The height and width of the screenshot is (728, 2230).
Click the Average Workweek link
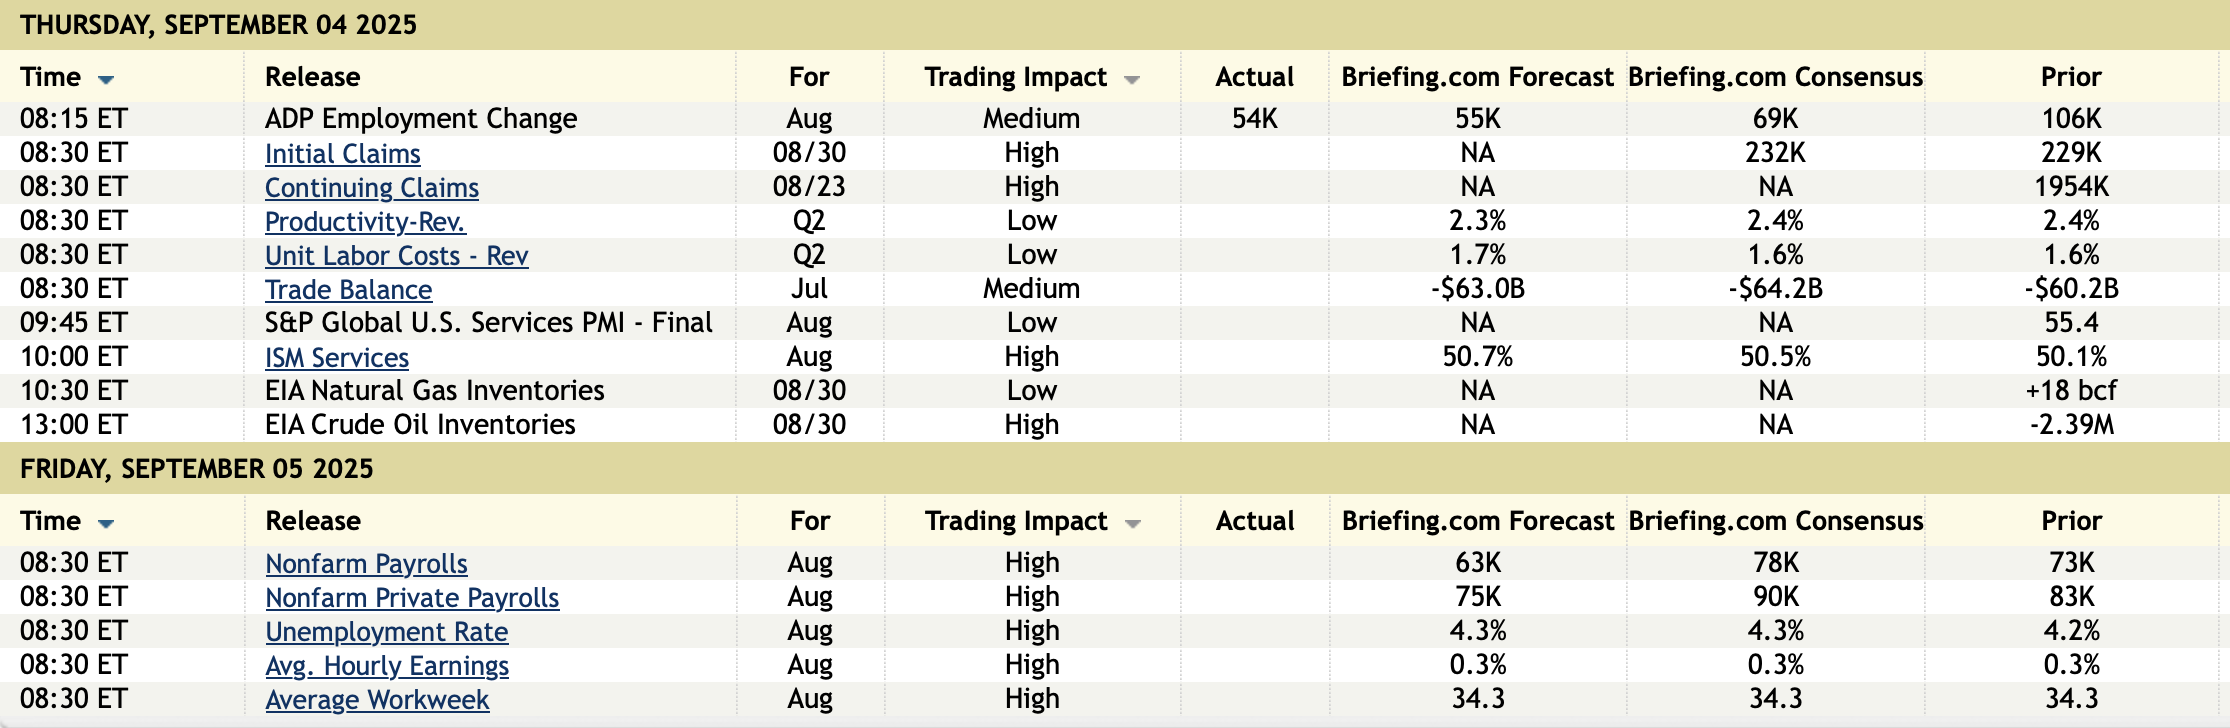coord(377,700)
